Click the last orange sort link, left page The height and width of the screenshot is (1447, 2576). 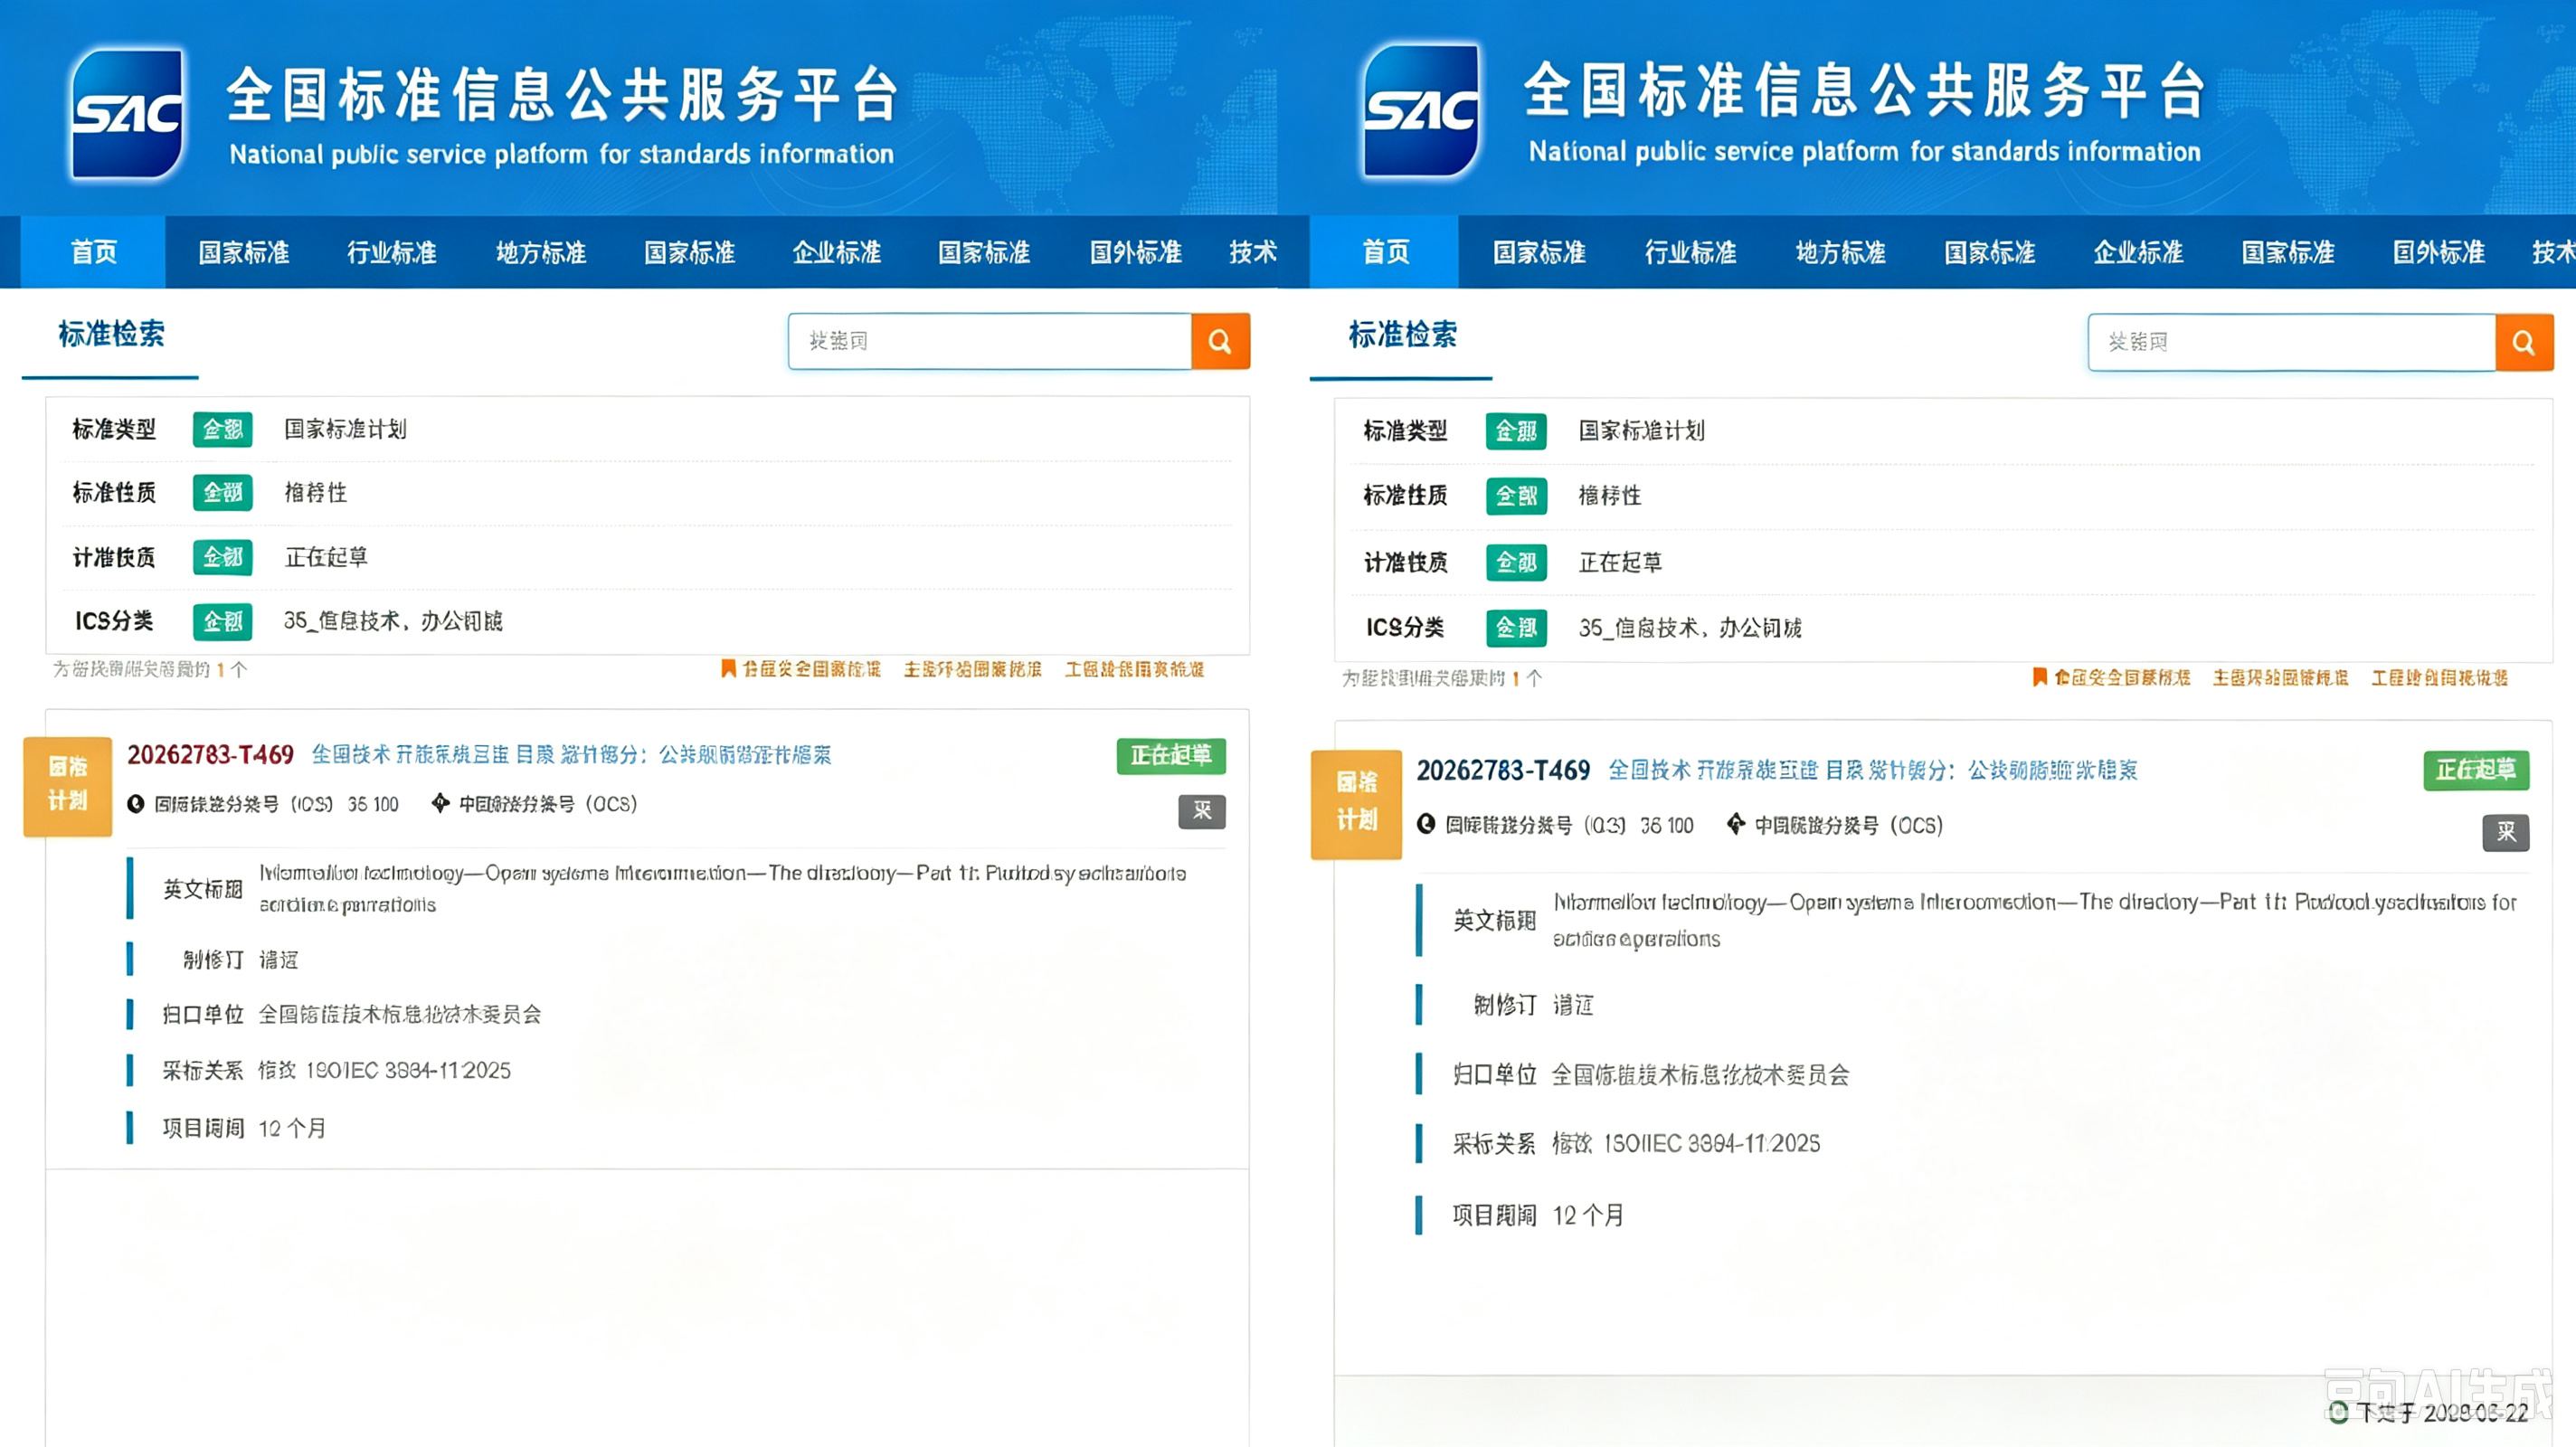(x=1134, y=669)
